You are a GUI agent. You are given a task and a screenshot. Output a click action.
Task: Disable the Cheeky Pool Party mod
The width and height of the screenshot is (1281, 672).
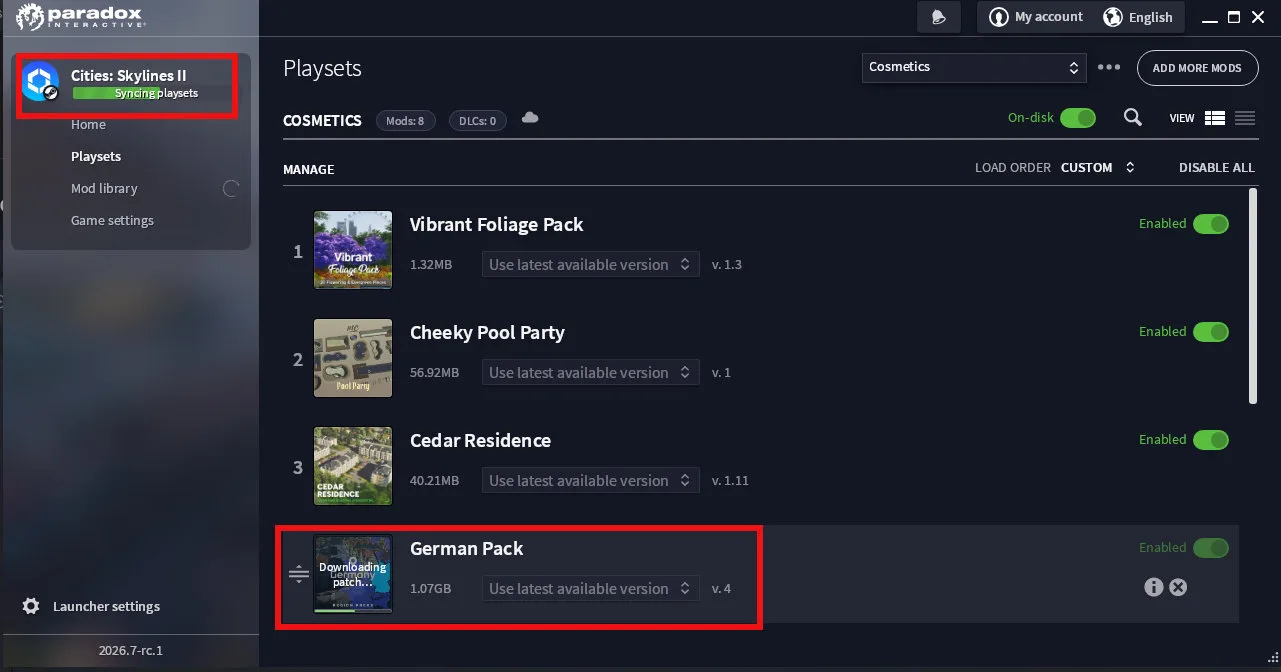point(1211,332)
